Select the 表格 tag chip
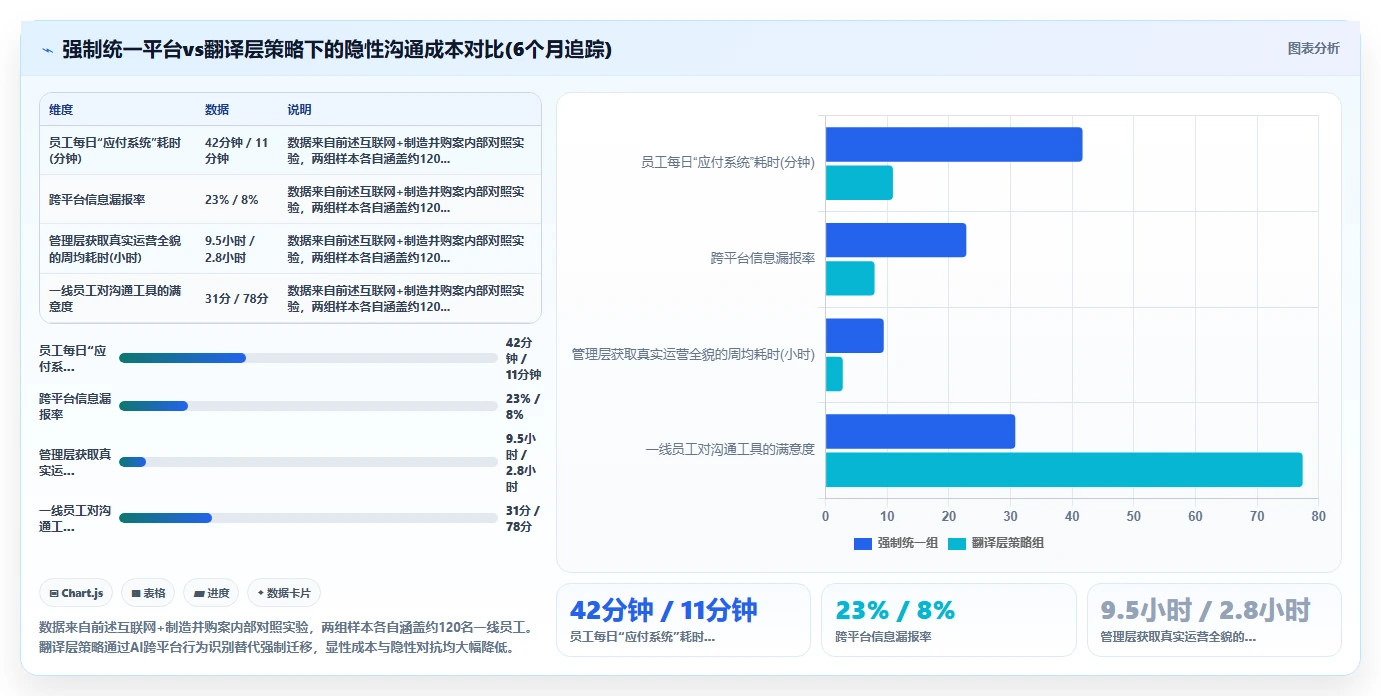The image size is (1381, 696). [148, 593]
